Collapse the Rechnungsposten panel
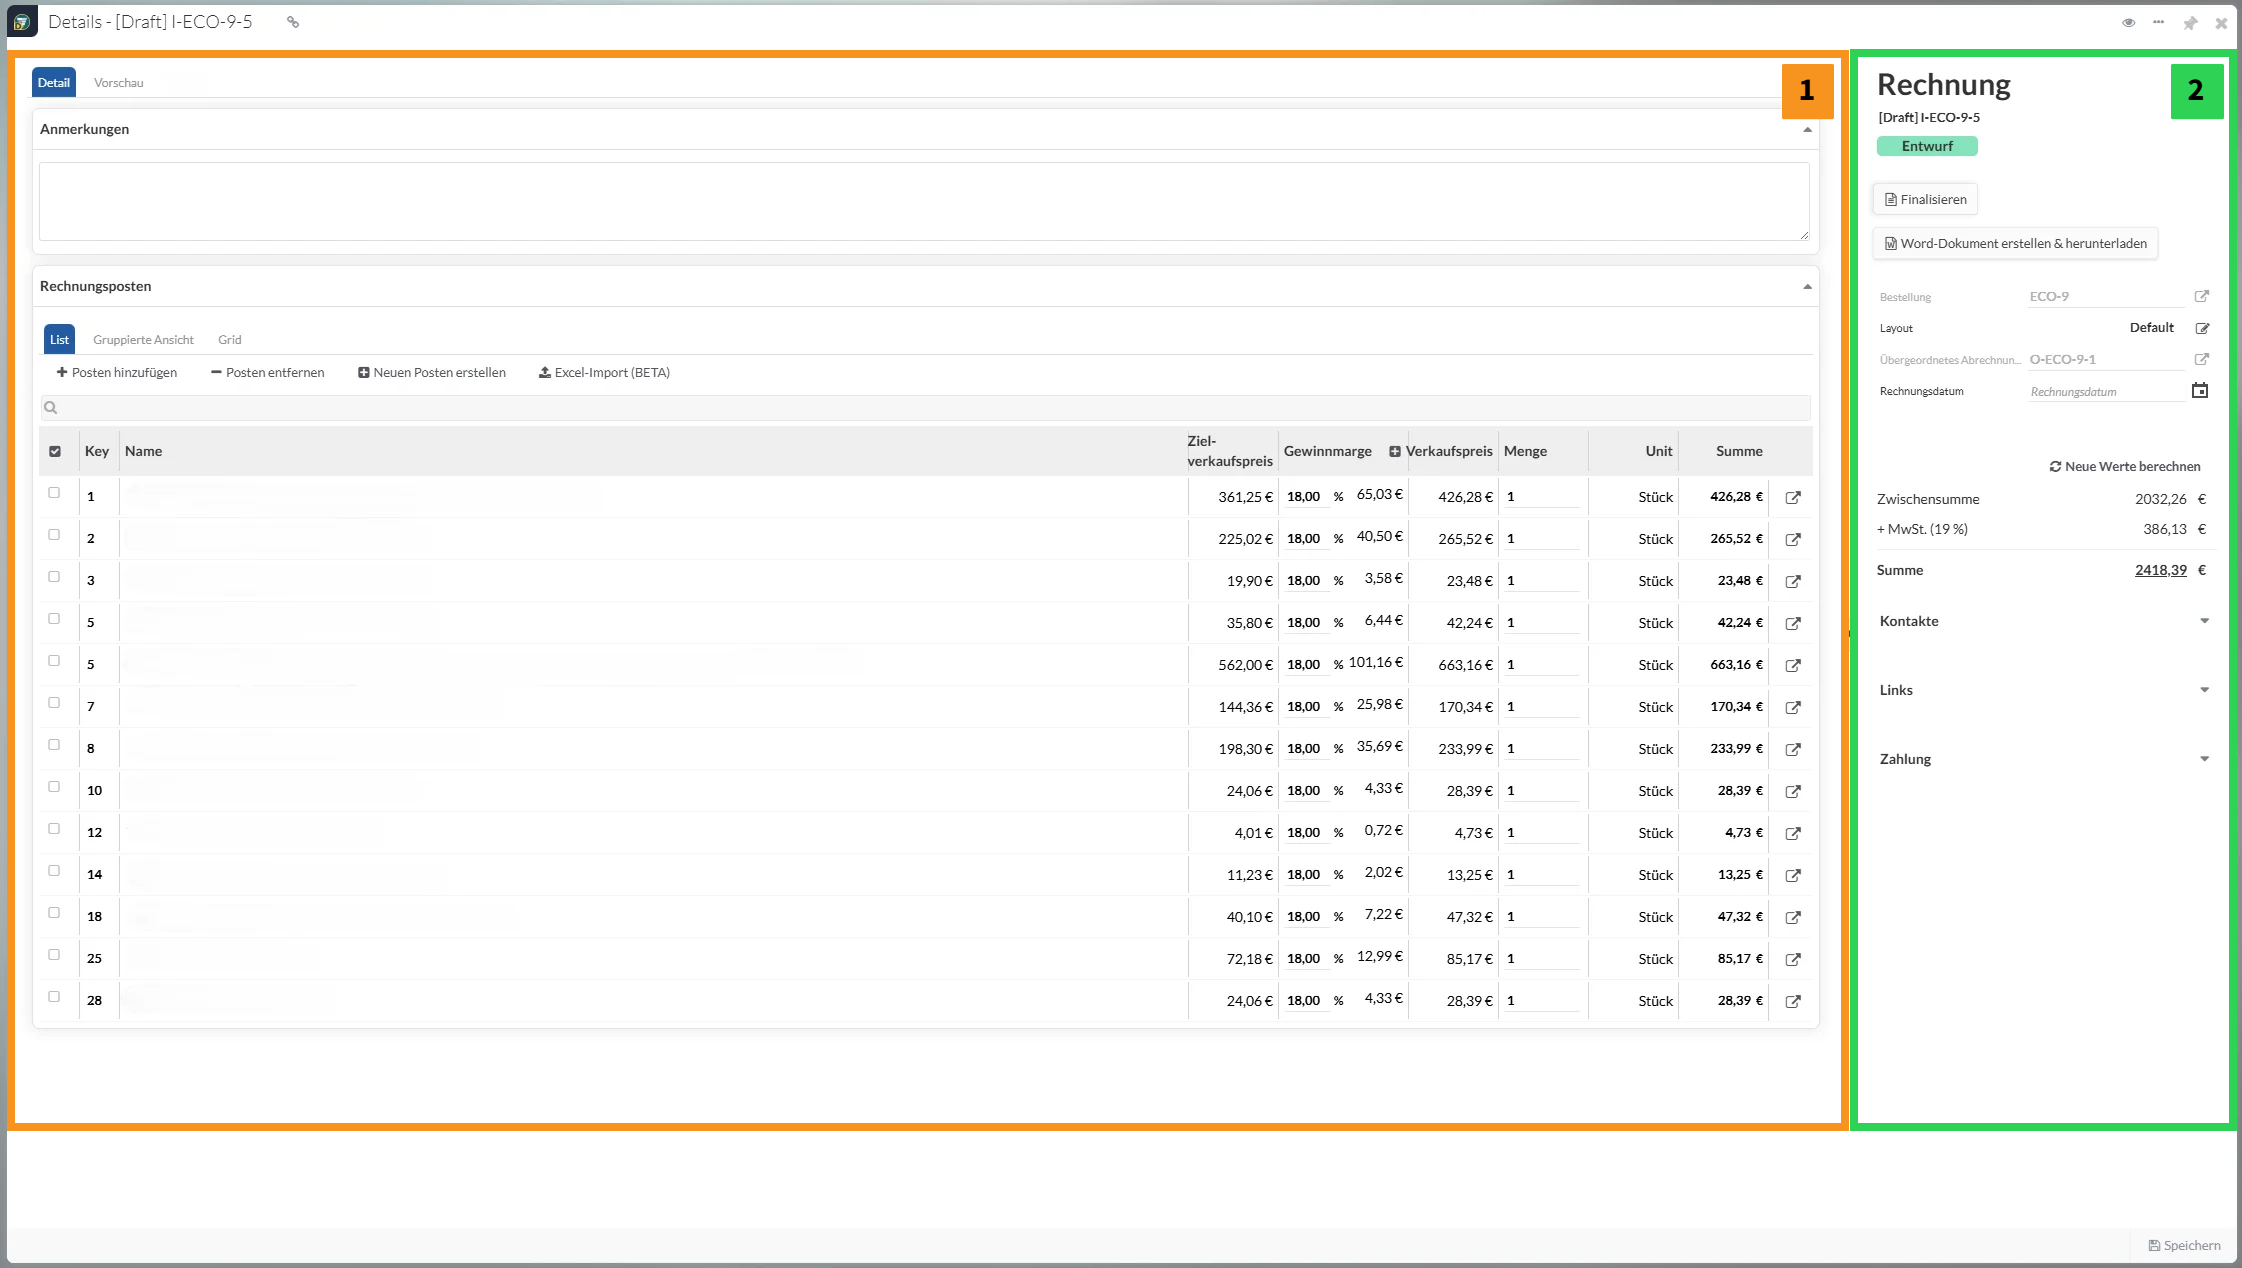 (1807, 287)
